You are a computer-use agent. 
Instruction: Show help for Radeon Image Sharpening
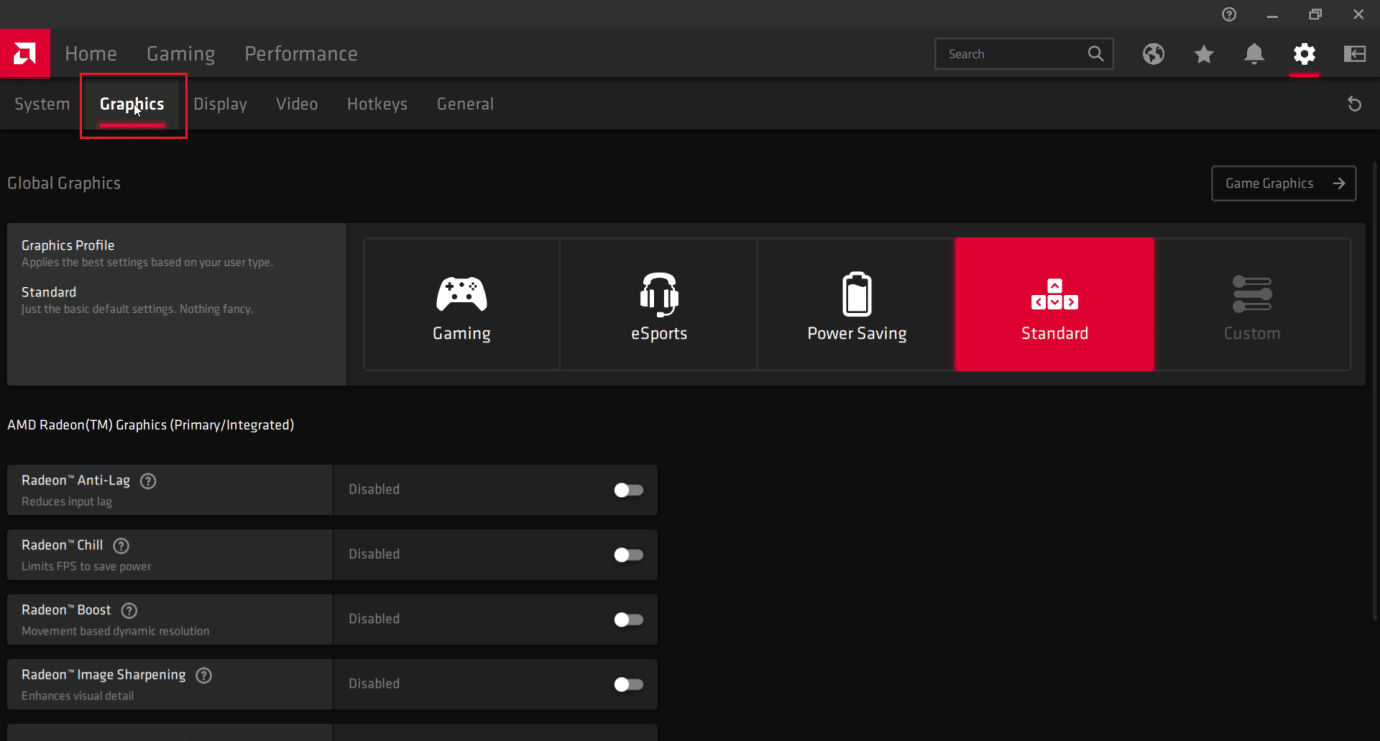point(204,675)
